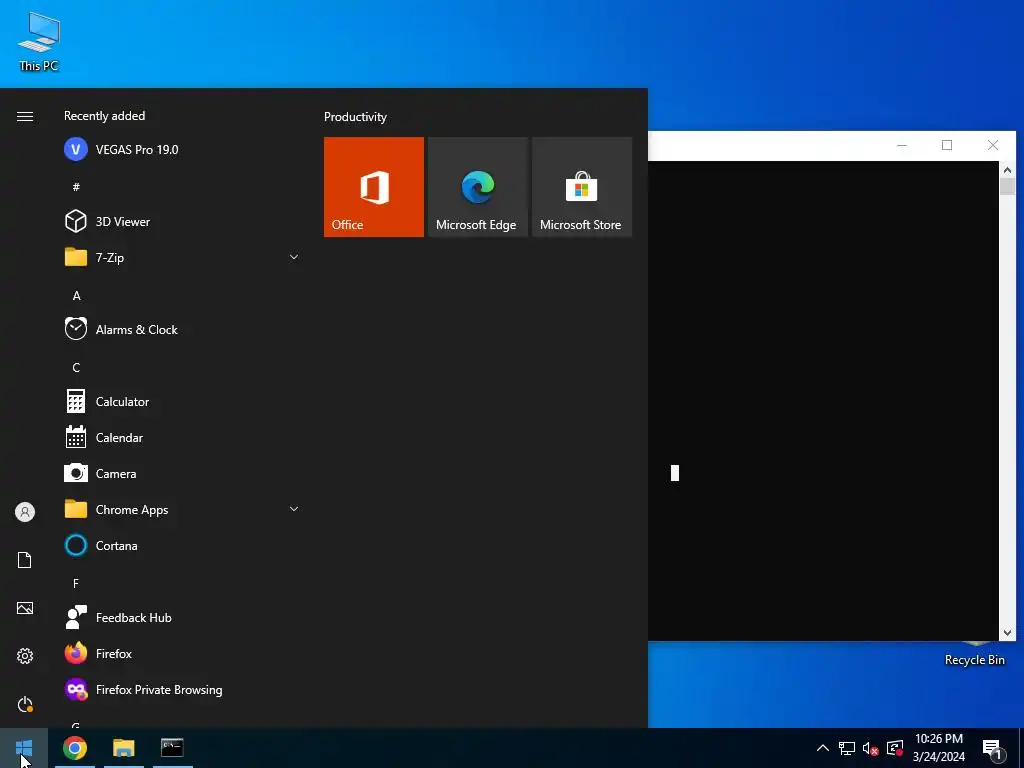The width and height of the screenshot is (1024, 768).
Task: Open the Chrome Apps folder
Action: coord(181,509)
